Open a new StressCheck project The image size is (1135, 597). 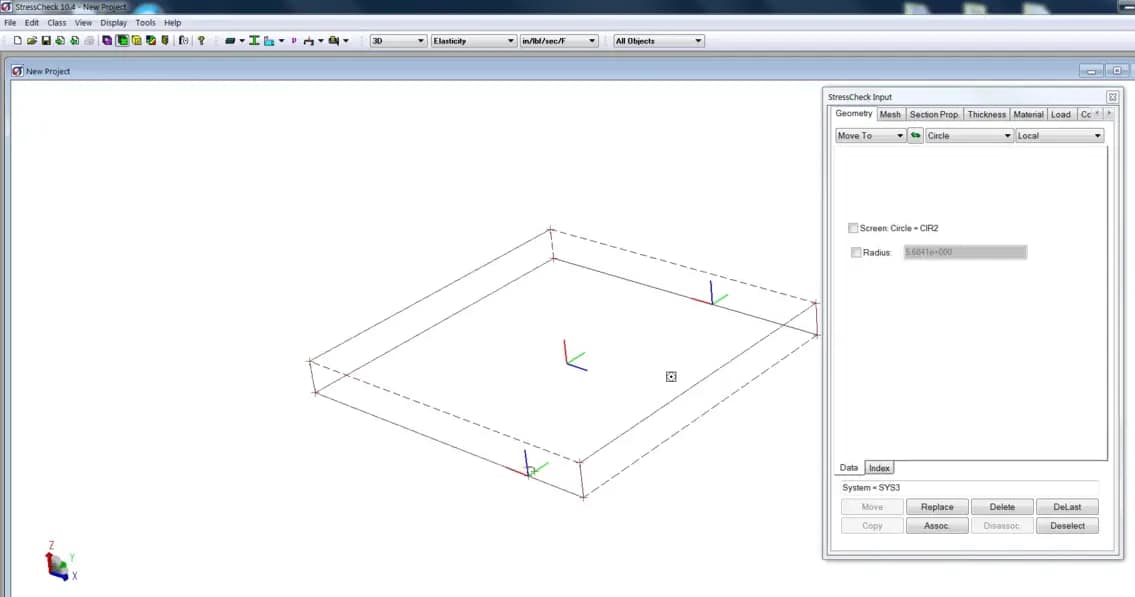pyautogui.click(x=18, y=40)
